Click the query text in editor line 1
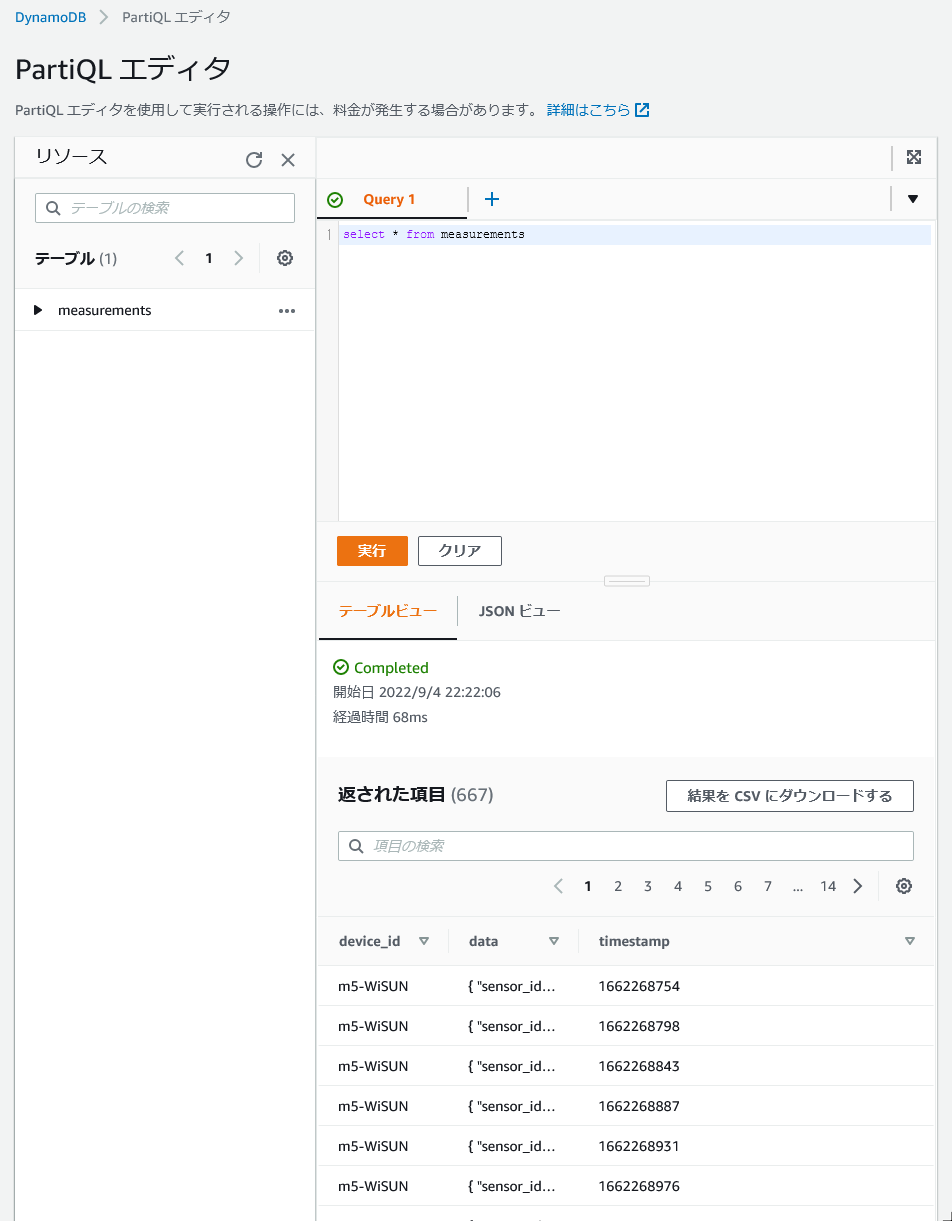The width and height of the screenshot is (952, 1221). (x=433, y=235)
